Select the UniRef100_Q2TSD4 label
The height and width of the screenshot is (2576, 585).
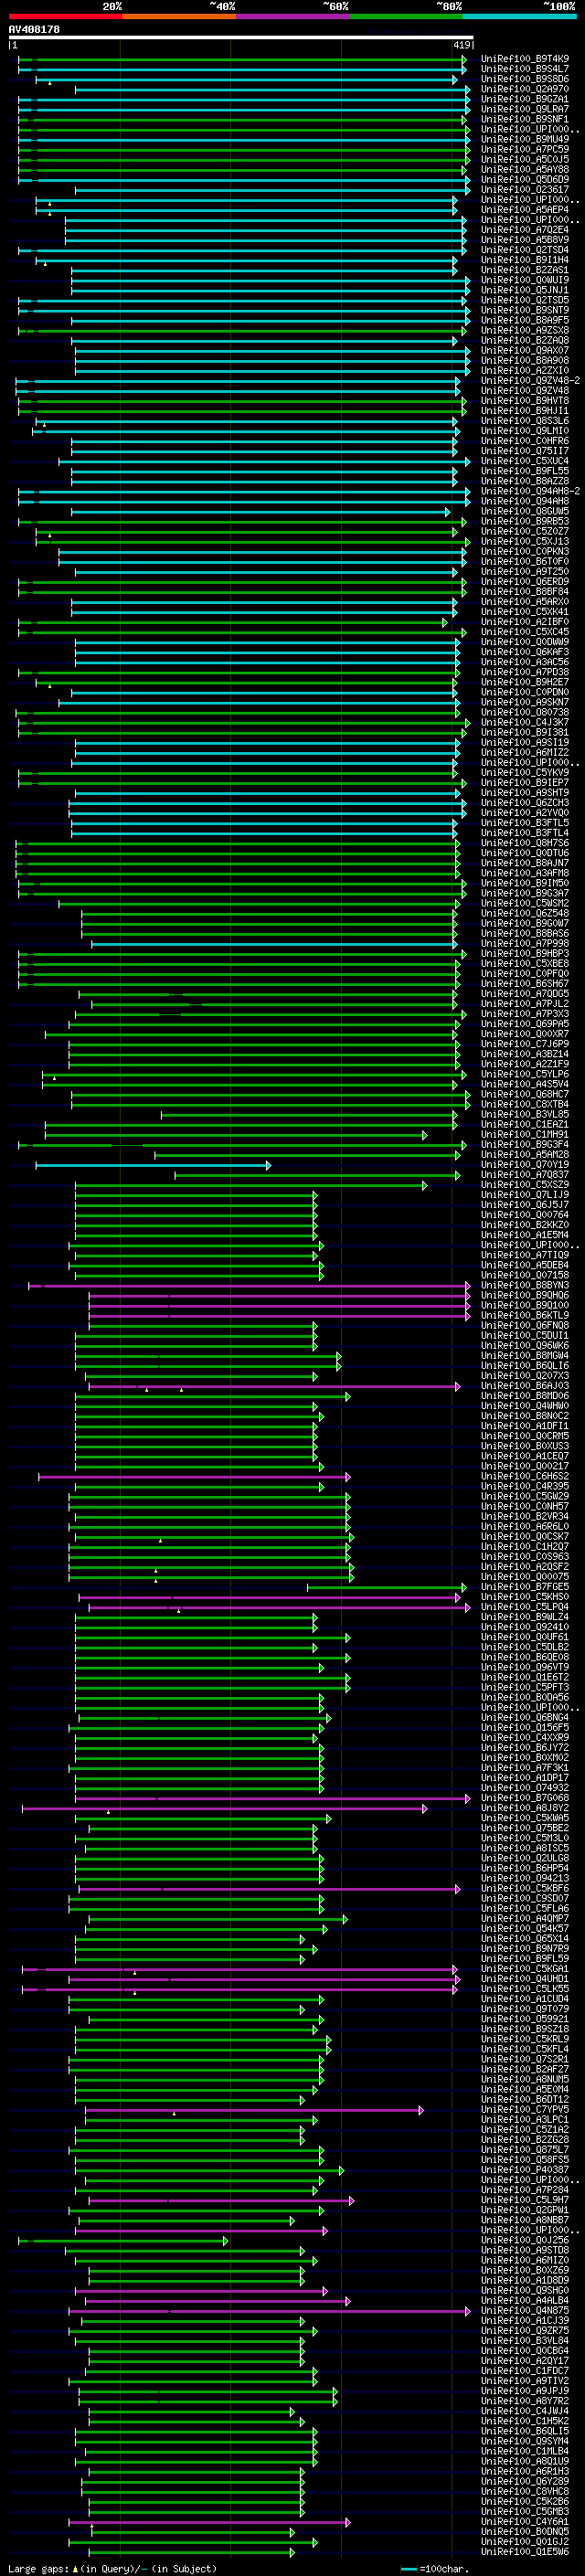coord(525,250)
